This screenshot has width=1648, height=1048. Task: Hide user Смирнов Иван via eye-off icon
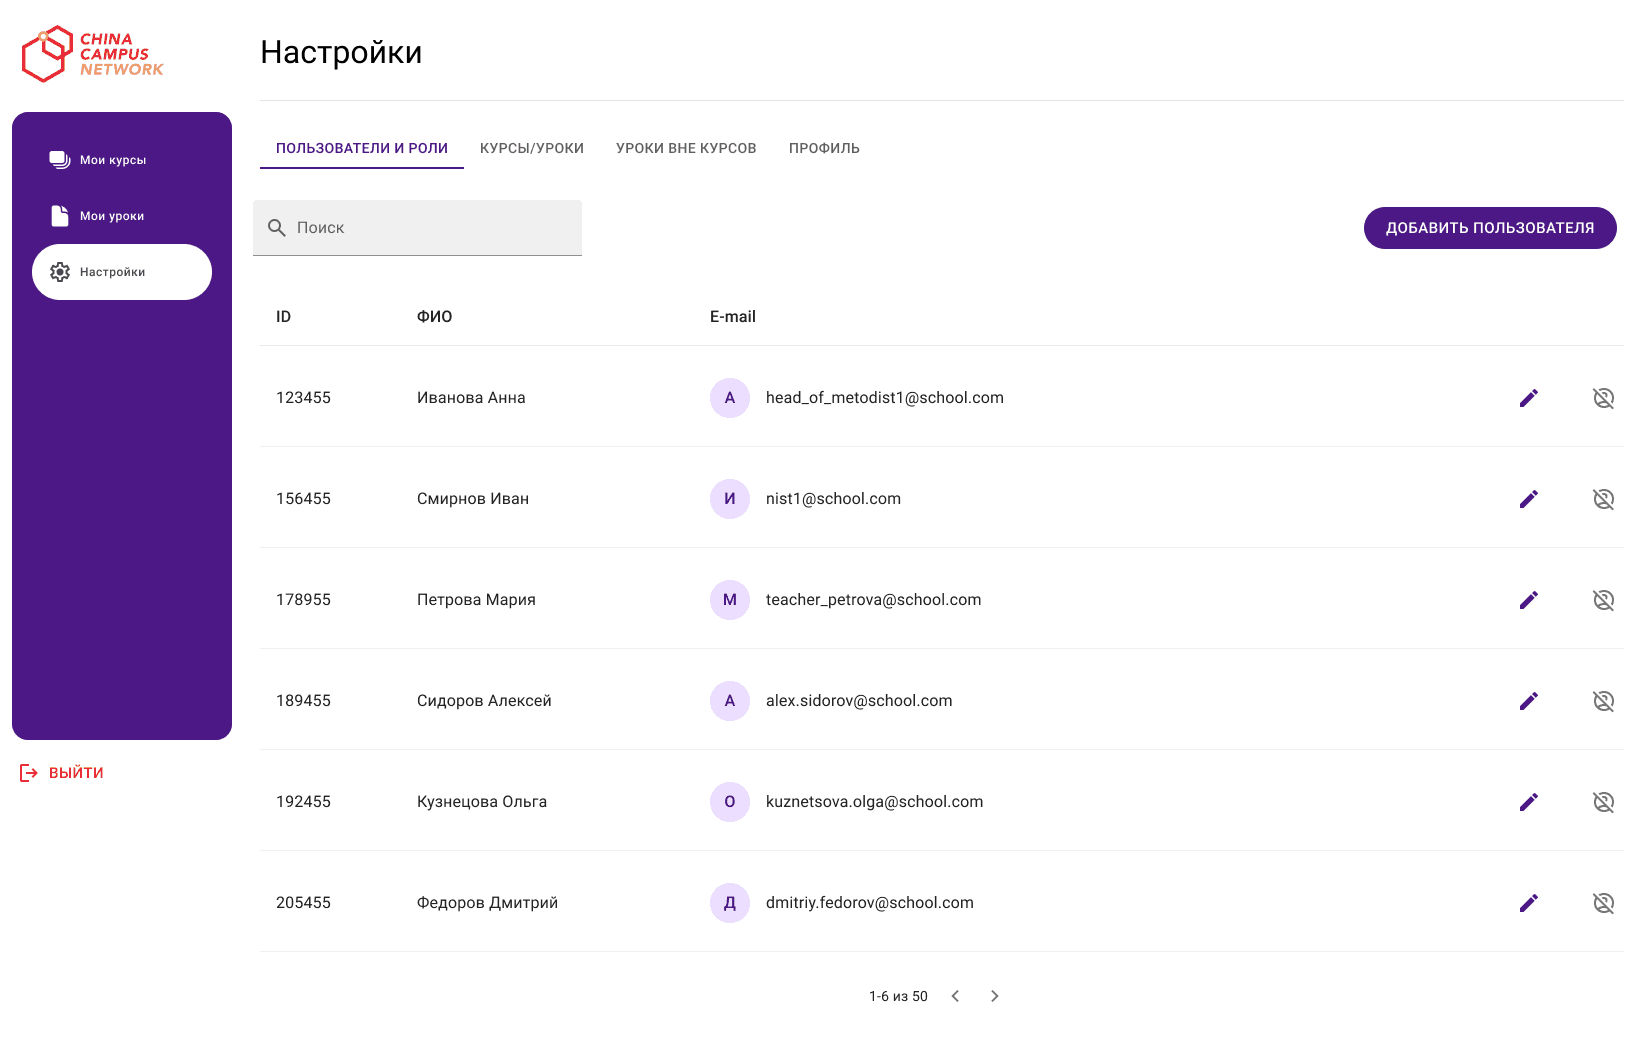(x=1604, y=498)
